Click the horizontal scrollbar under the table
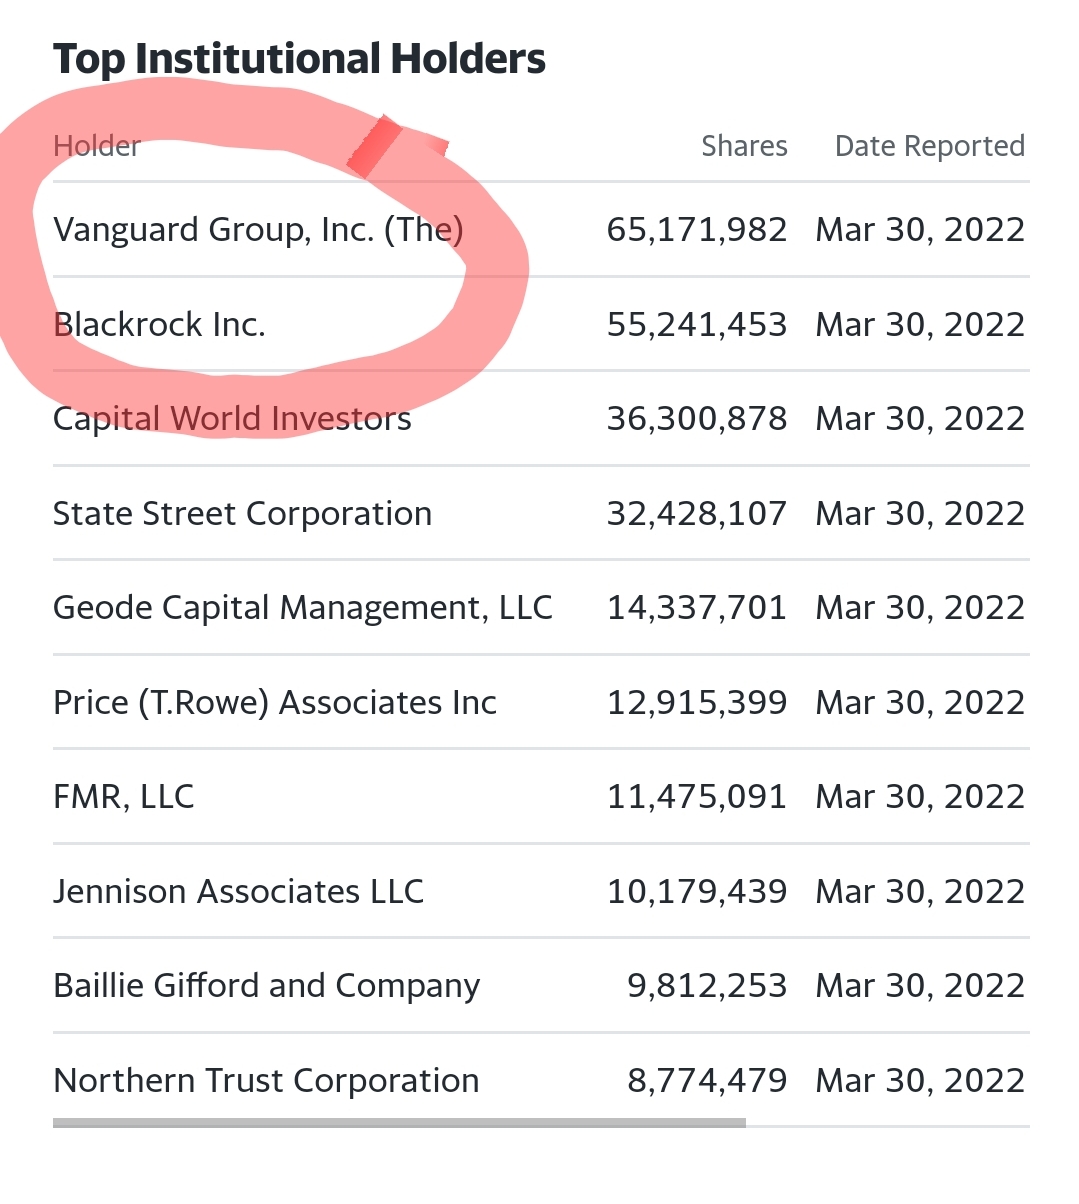The image size is (1079, 1204). point(399,1123)
